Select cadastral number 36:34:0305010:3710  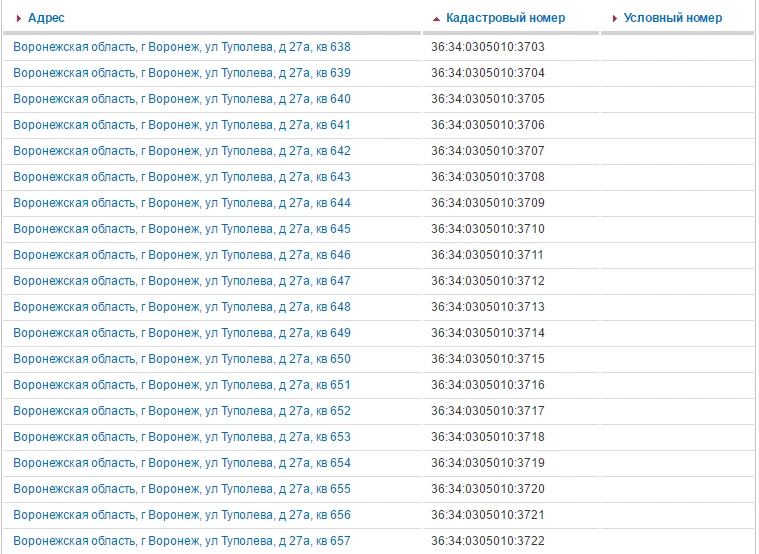[488, 229]
